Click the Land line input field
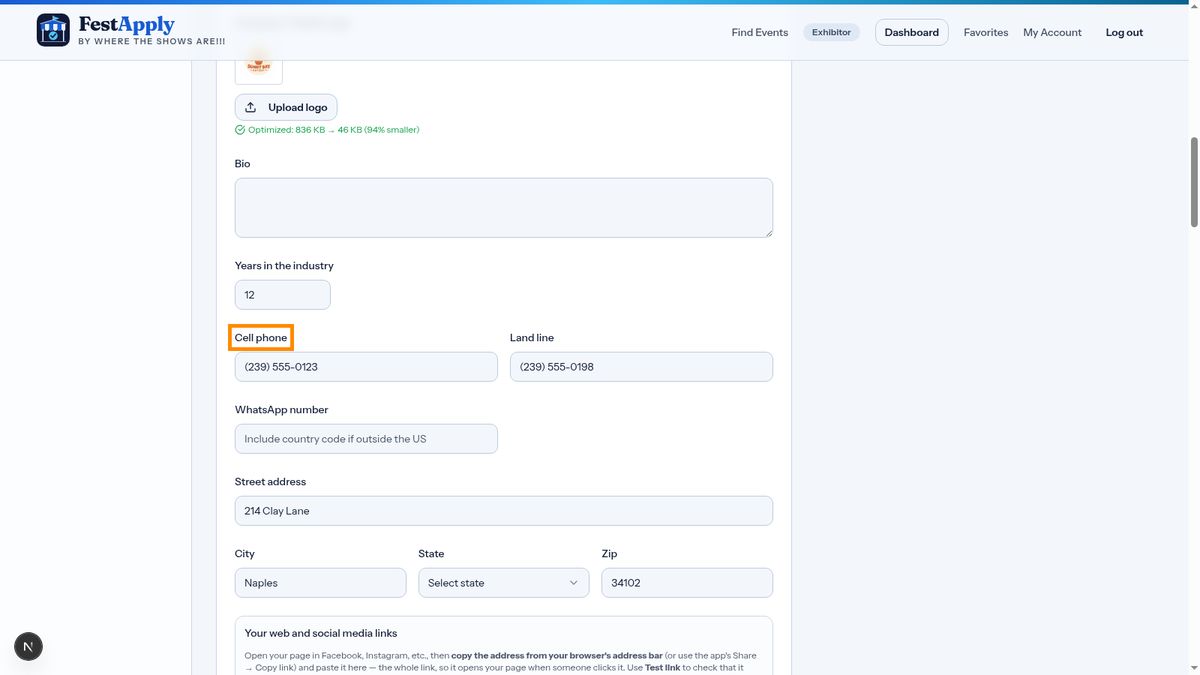Screen dimensions: 1200x675 coord(641,367)
